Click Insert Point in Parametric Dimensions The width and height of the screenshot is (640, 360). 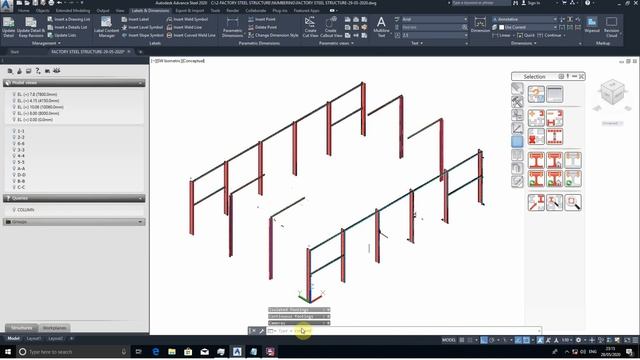(x=262, y=19)
